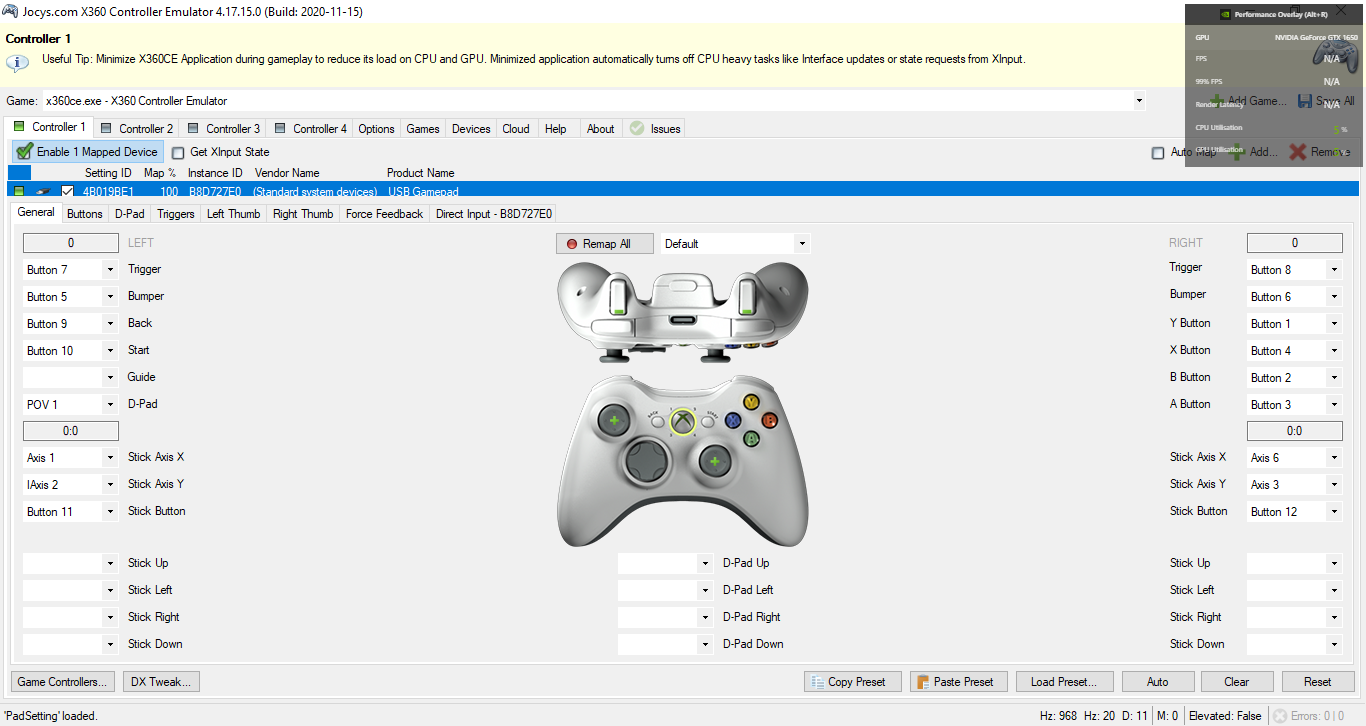1366x726 pixels.
Task: Click the right stick value box showing 0:0
Action: click(1295, 431)
